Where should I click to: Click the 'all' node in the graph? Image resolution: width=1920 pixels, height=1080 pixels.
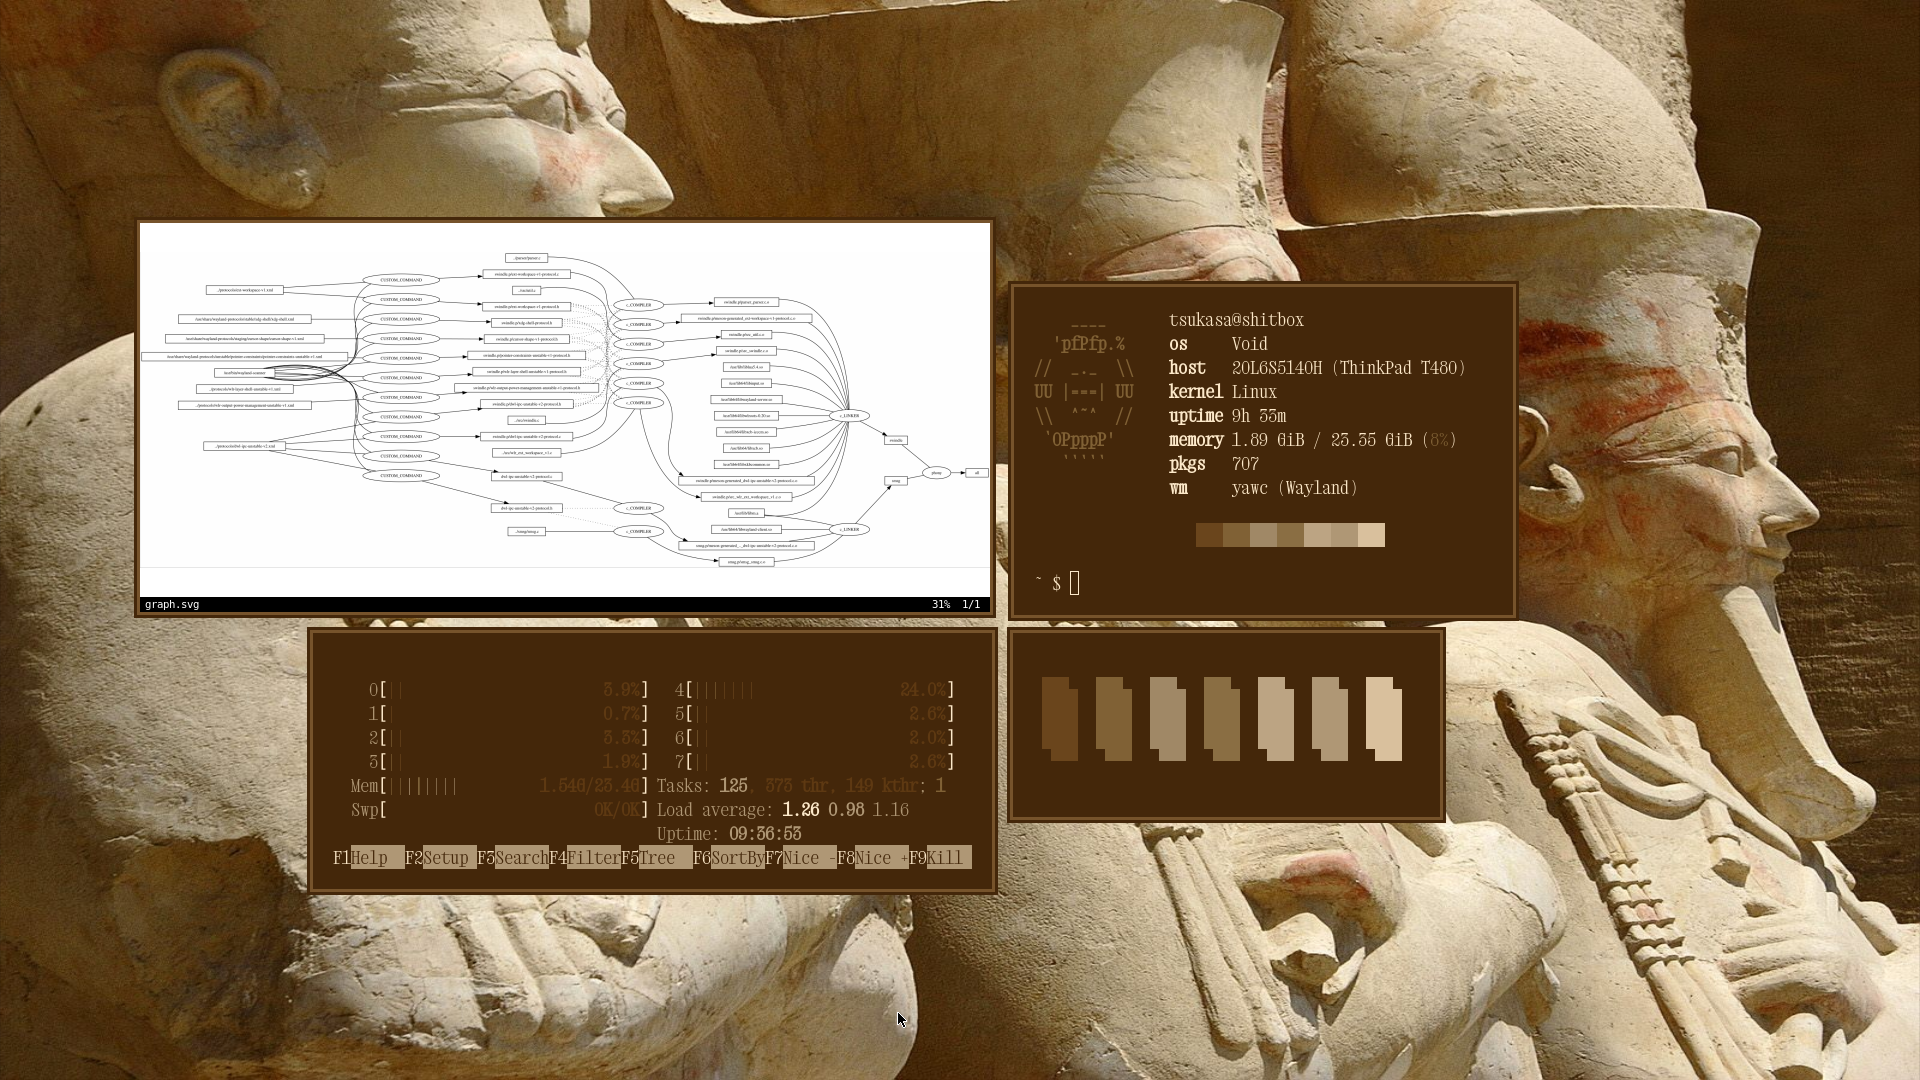(x=976, y=473)
